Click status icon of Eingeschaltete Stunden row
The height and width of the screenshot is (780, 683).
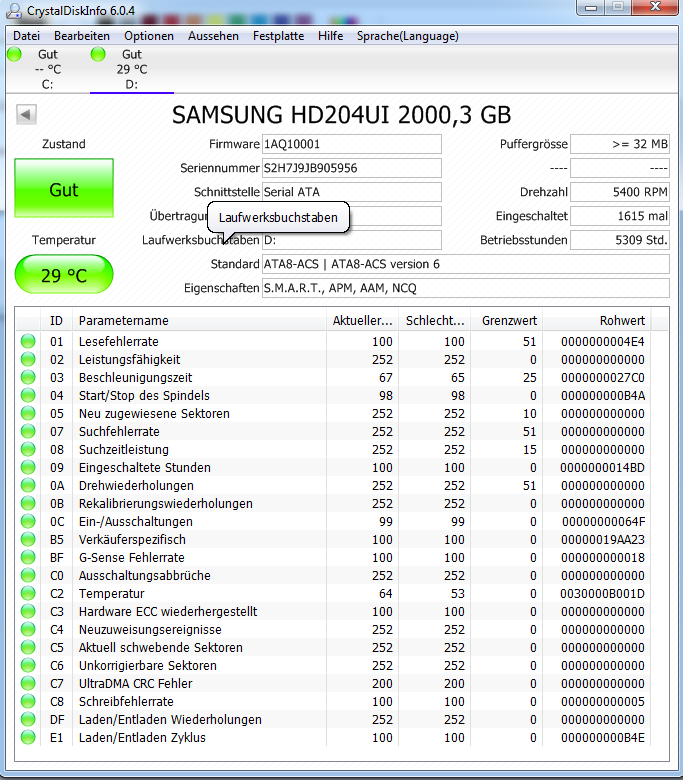28,467
